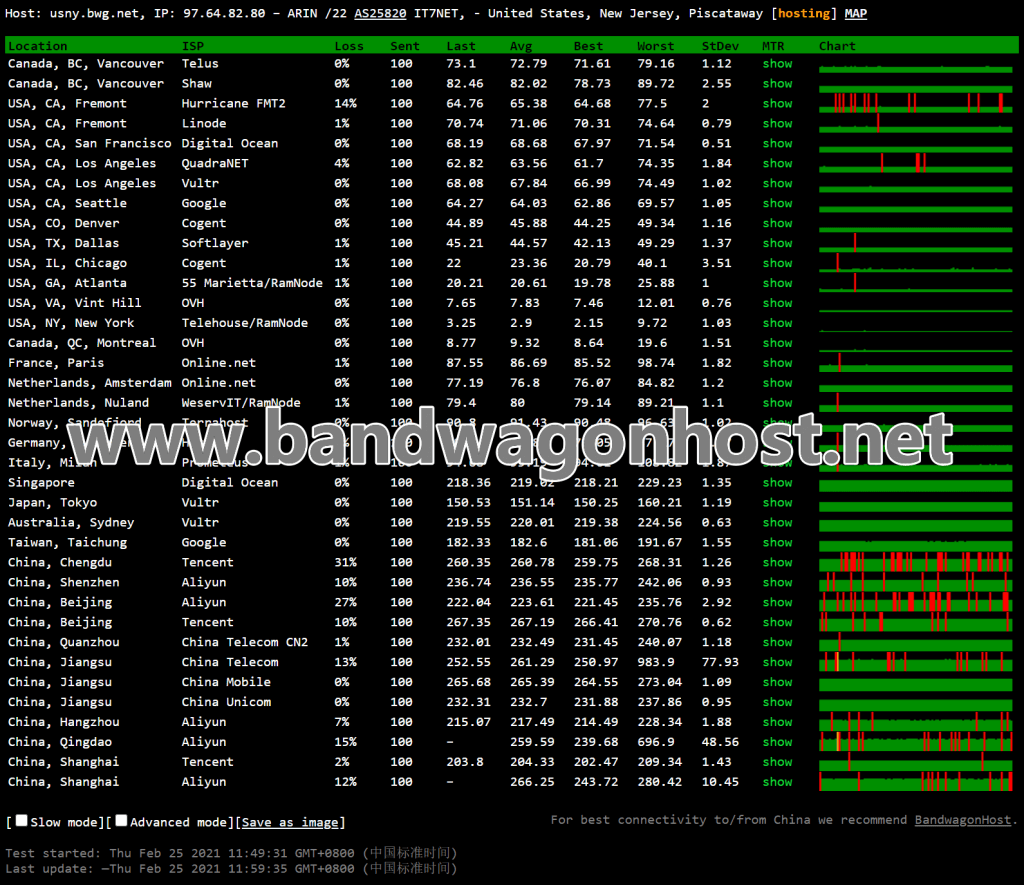Click the Save as image link

[290, 822]
